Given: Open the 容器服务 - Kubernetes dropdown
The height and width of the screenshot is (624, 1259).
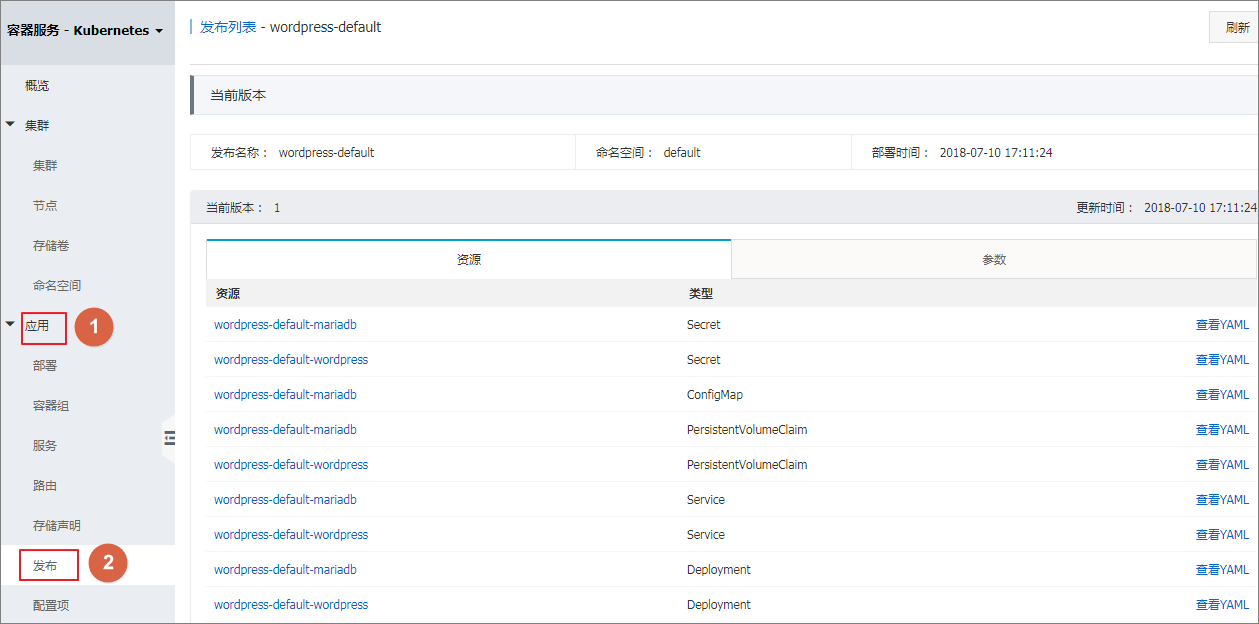Looking at the screenshot, I should click(x=85, y=30).
